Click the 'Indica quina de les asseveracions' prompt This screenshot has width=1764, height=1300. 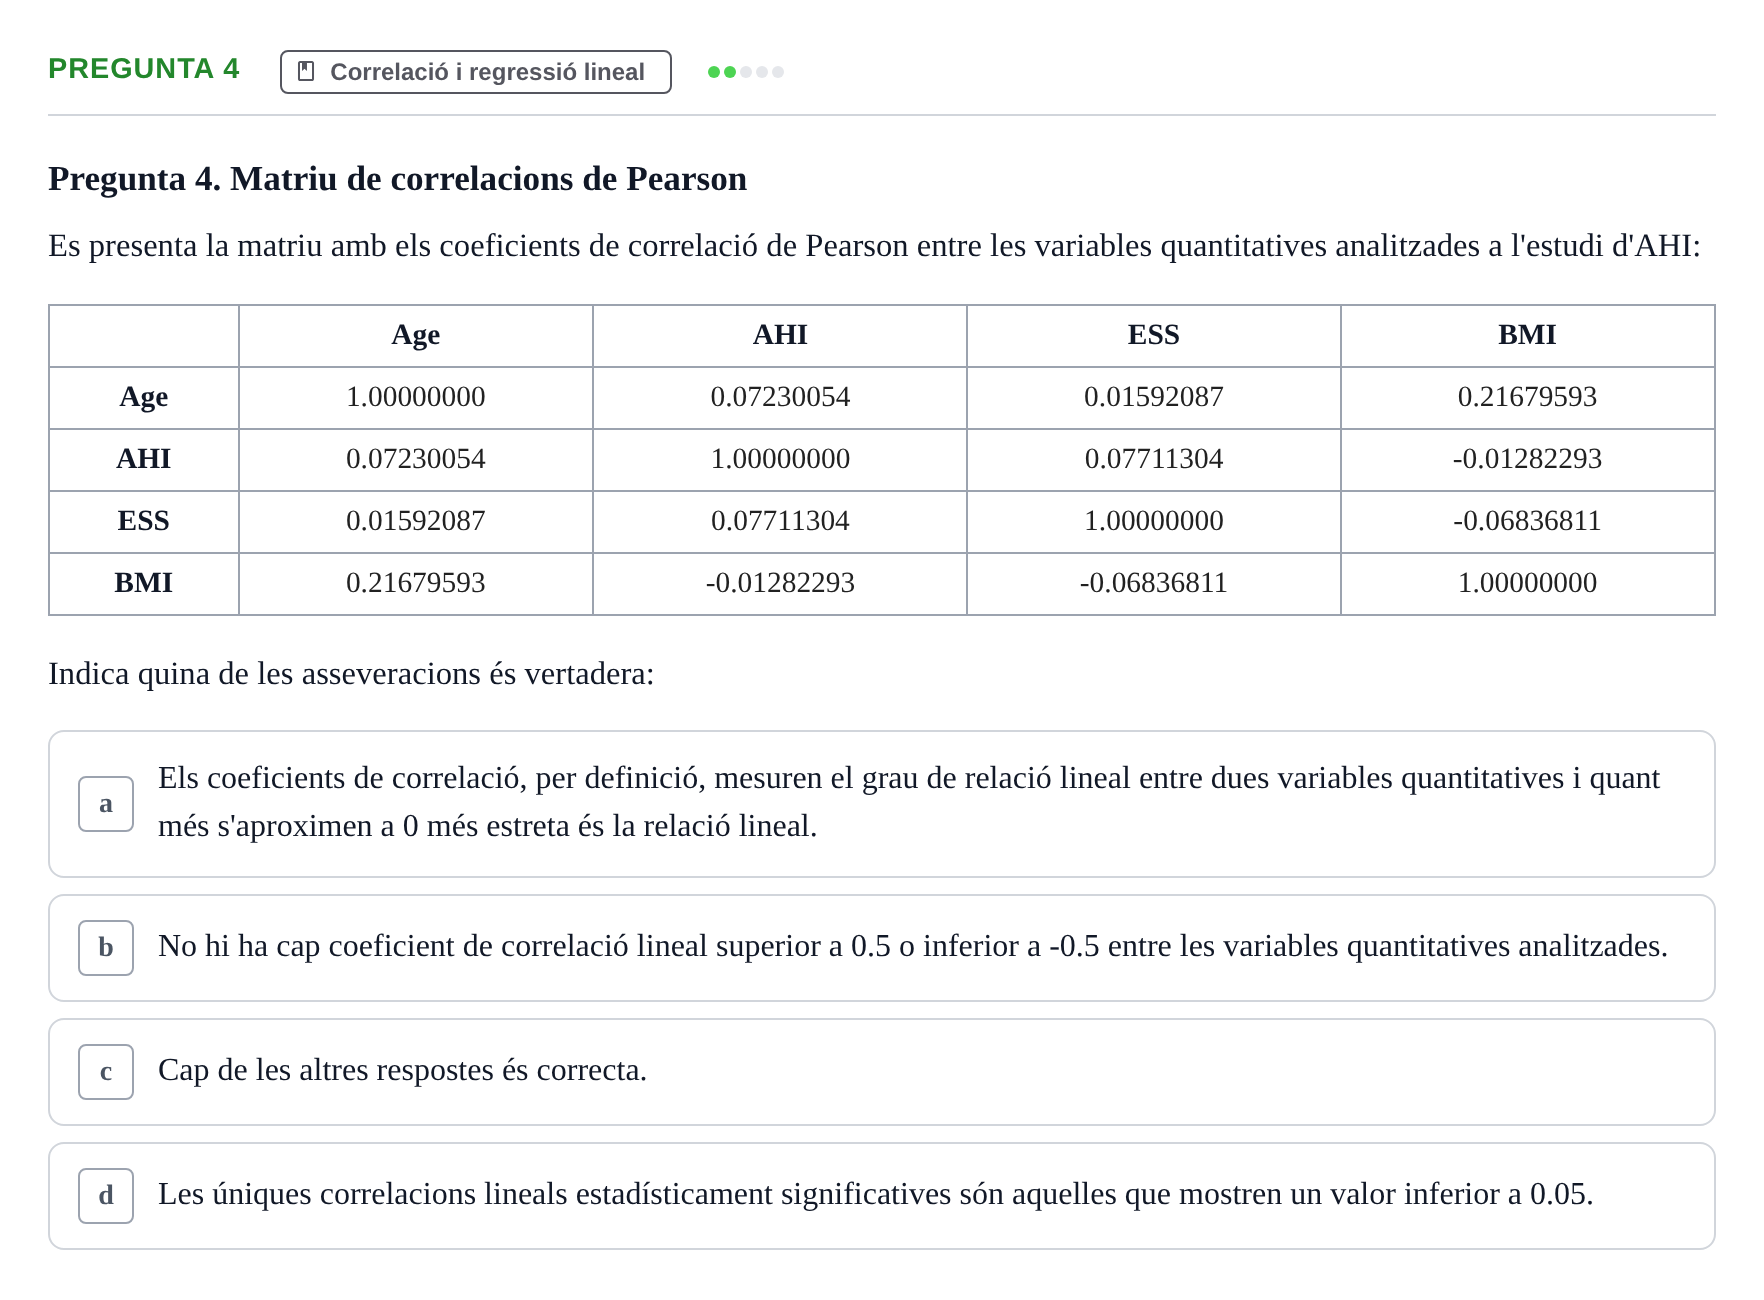coord(351,674)
